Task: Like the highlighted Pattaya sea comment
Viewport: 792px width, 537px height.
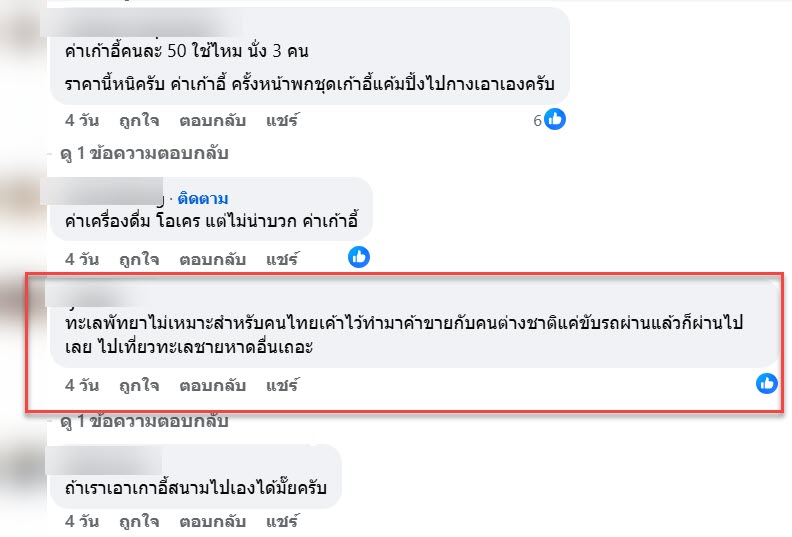Action: tap(139, 385)
